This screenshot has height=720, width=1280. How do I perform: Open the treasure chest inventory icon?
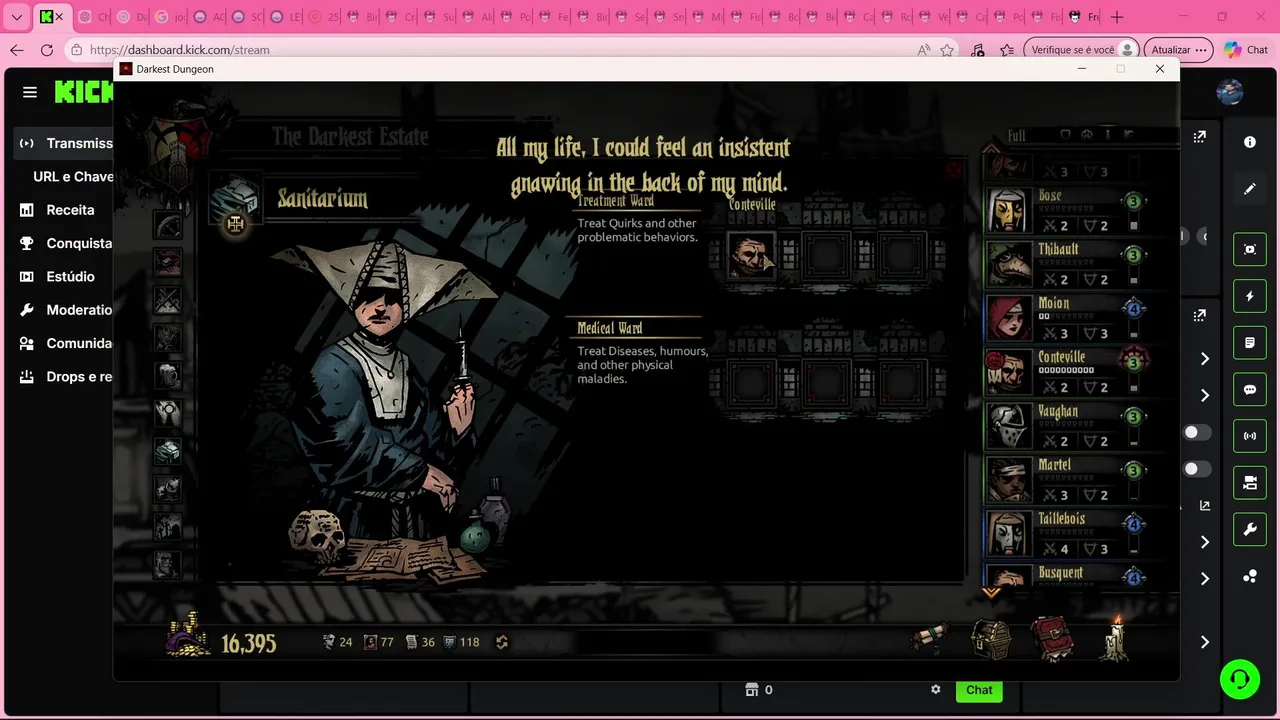pyautogui.click(x=992, y=640)
